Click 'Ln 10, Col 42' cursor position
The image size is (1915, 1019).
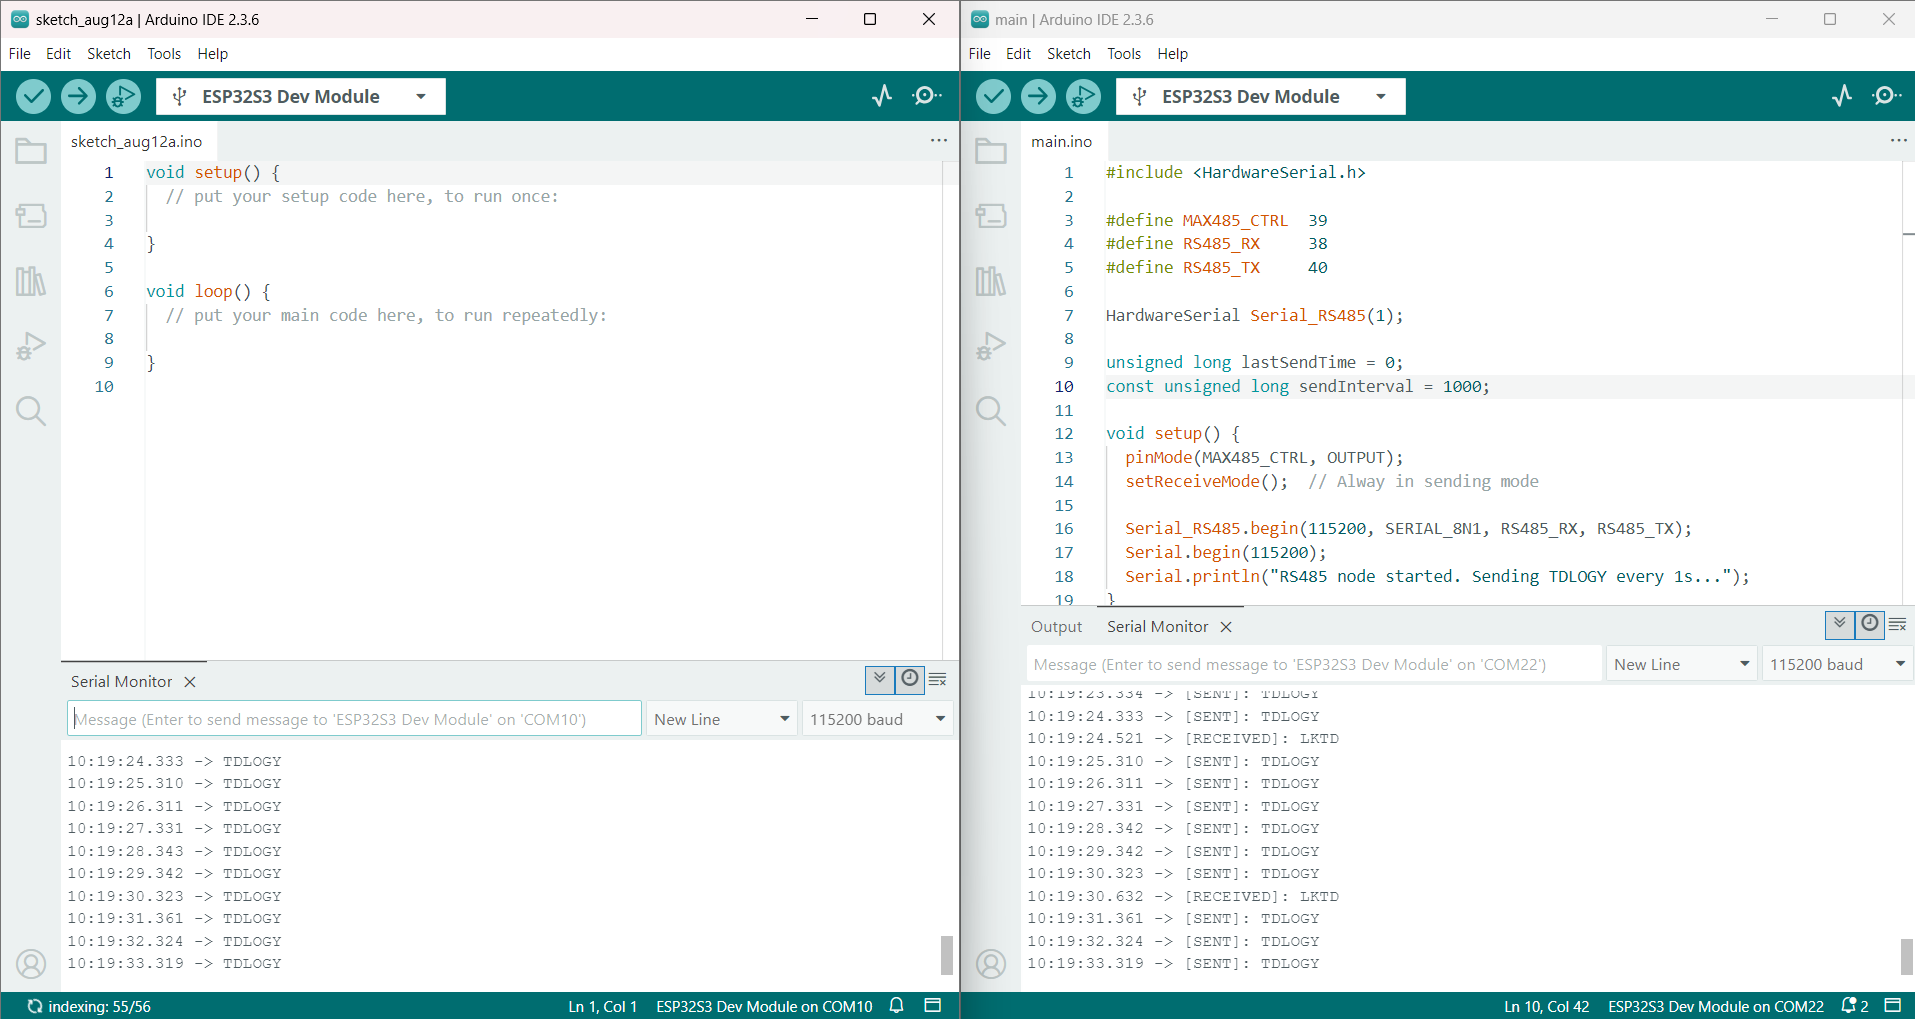point(1547,1006)
